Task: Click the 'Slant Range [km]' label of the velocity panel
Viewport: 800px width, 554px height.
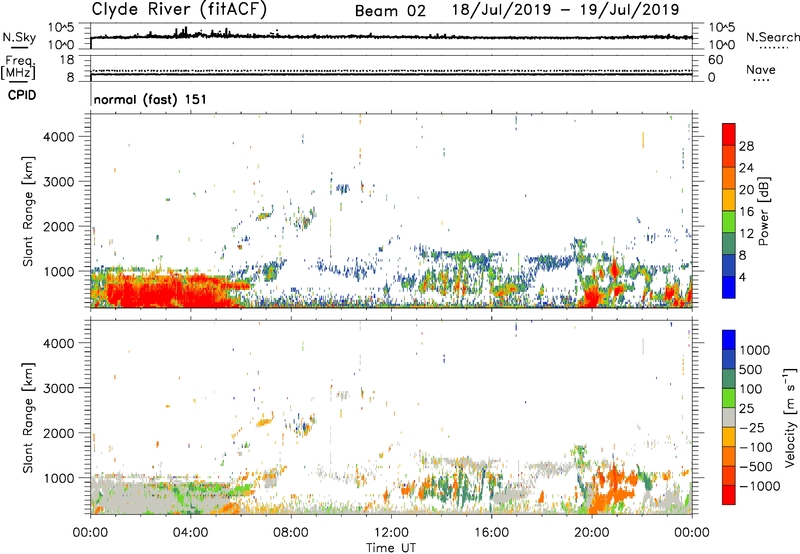Action: [28, 417]
